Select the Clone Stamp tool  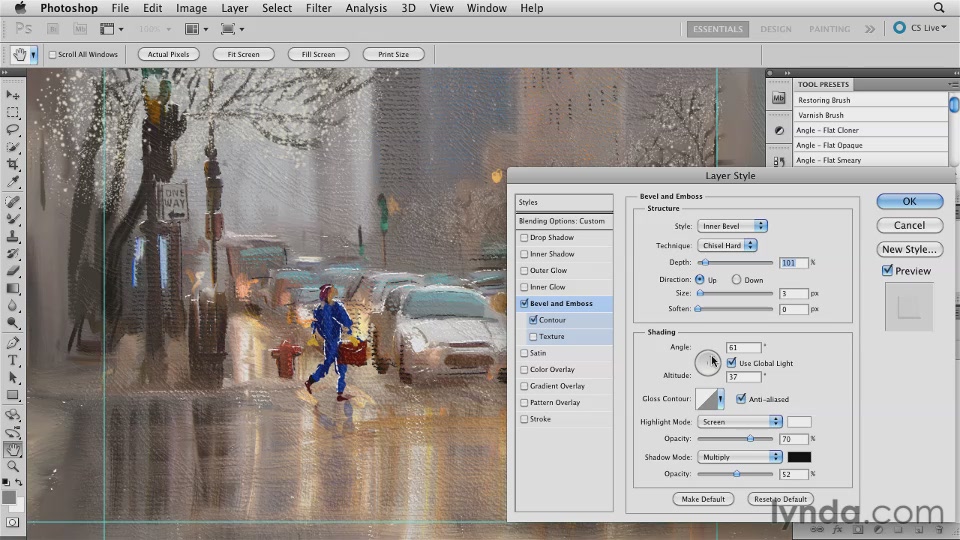(x=12, y=236)
